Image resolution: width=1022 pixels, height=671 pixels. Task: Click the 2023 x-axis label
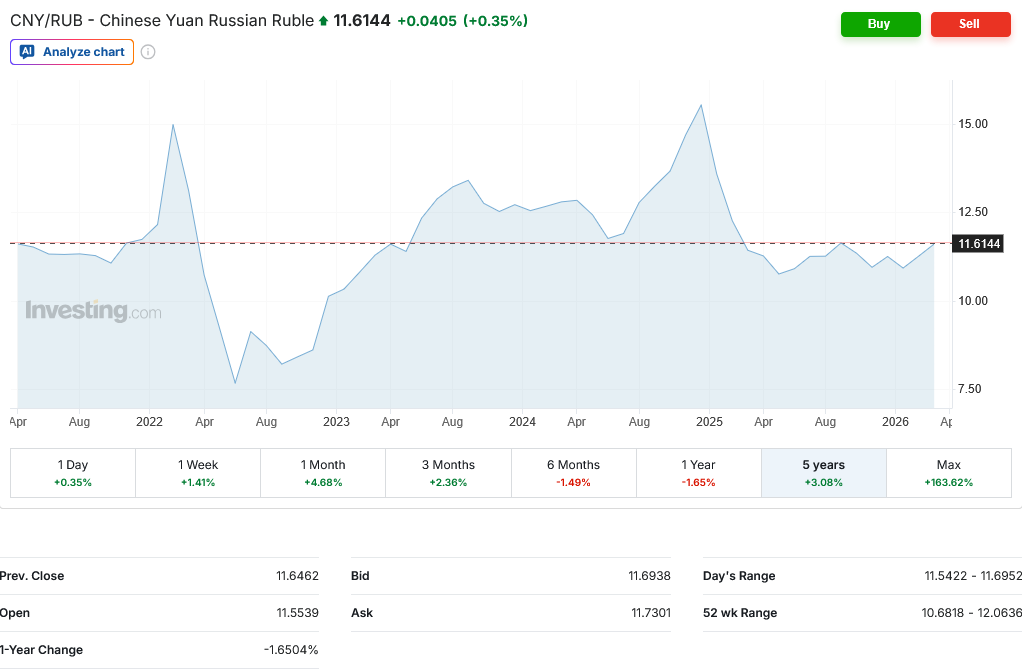(x=336, y=422)
